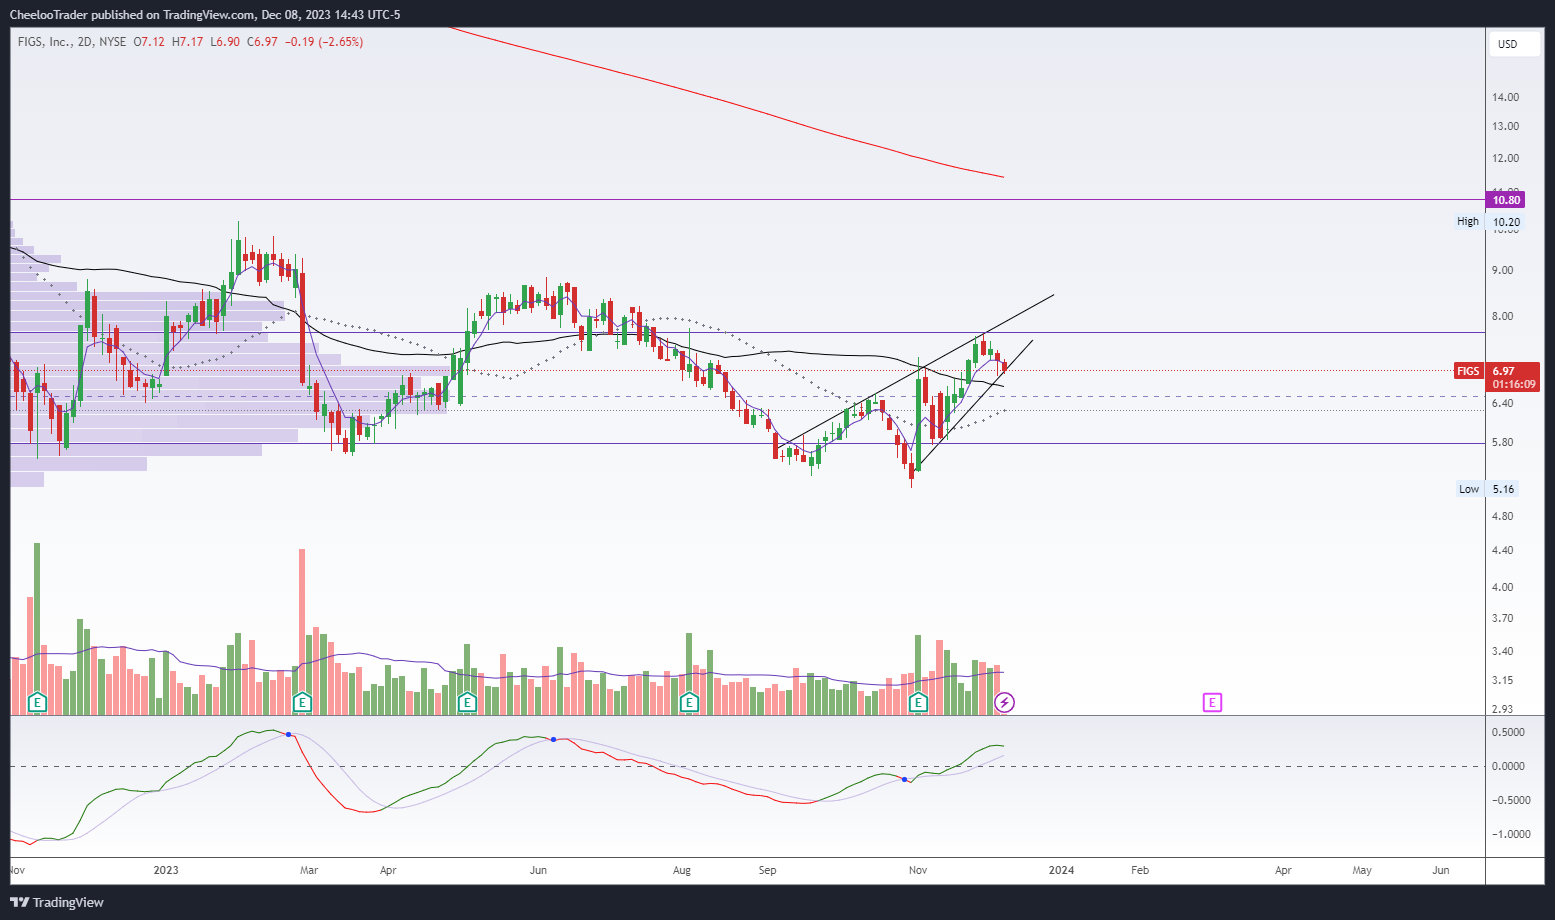
Task: Click the 3.70 price axis label
Action: tap(1502, 618)
